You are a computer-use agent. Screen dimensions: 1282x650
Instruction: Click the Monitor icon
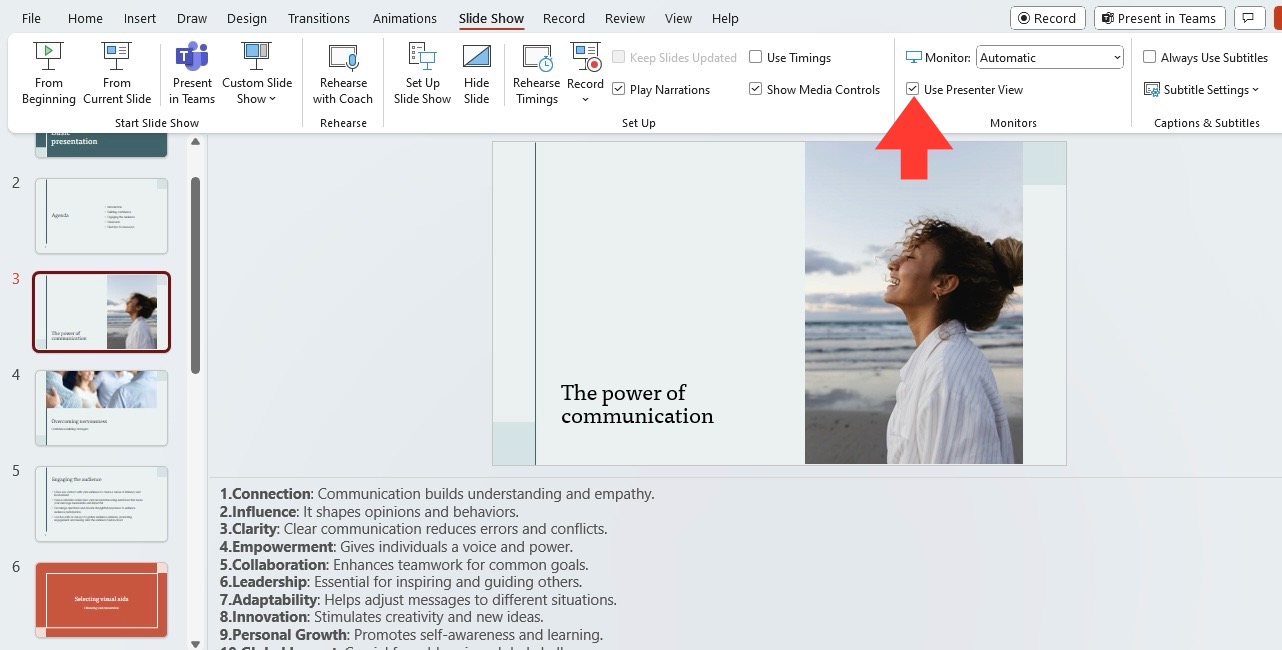914,58
